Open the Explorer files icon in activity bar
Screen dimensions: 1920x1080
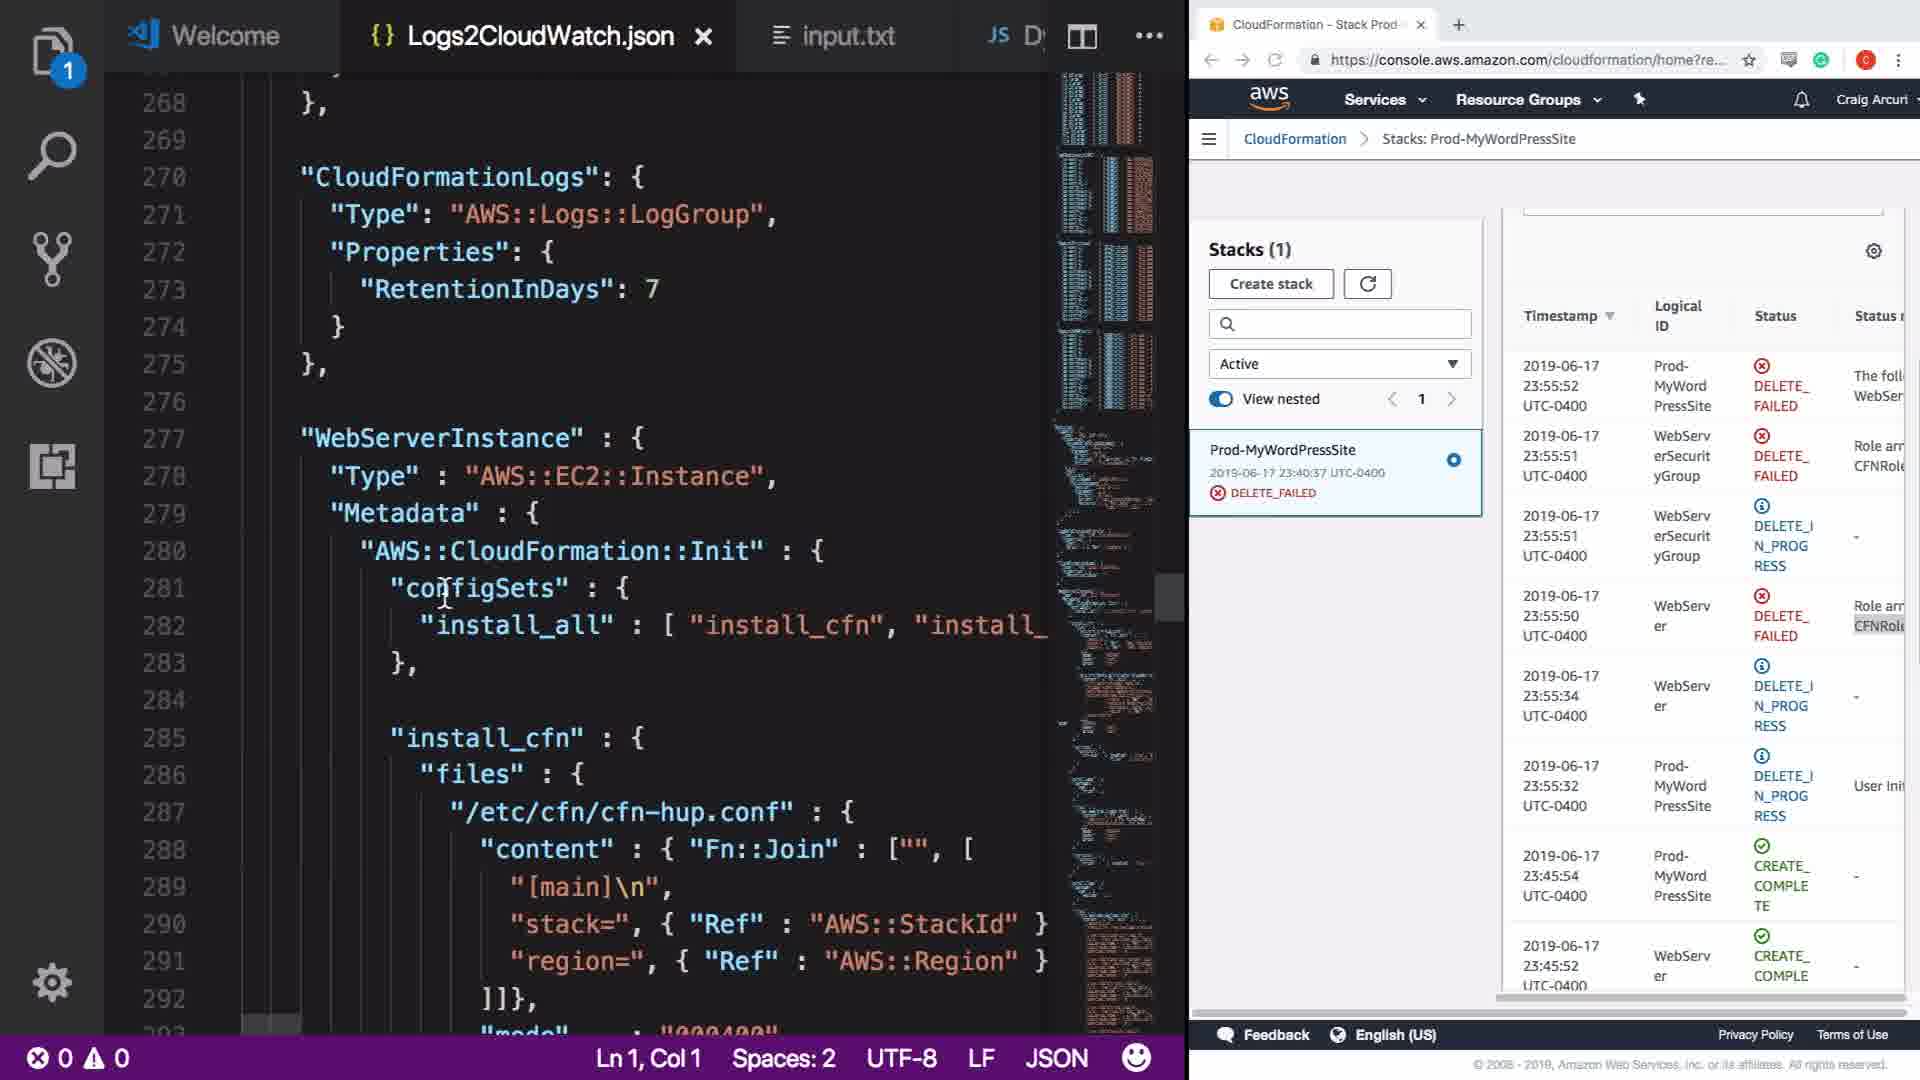coord(52,50)
